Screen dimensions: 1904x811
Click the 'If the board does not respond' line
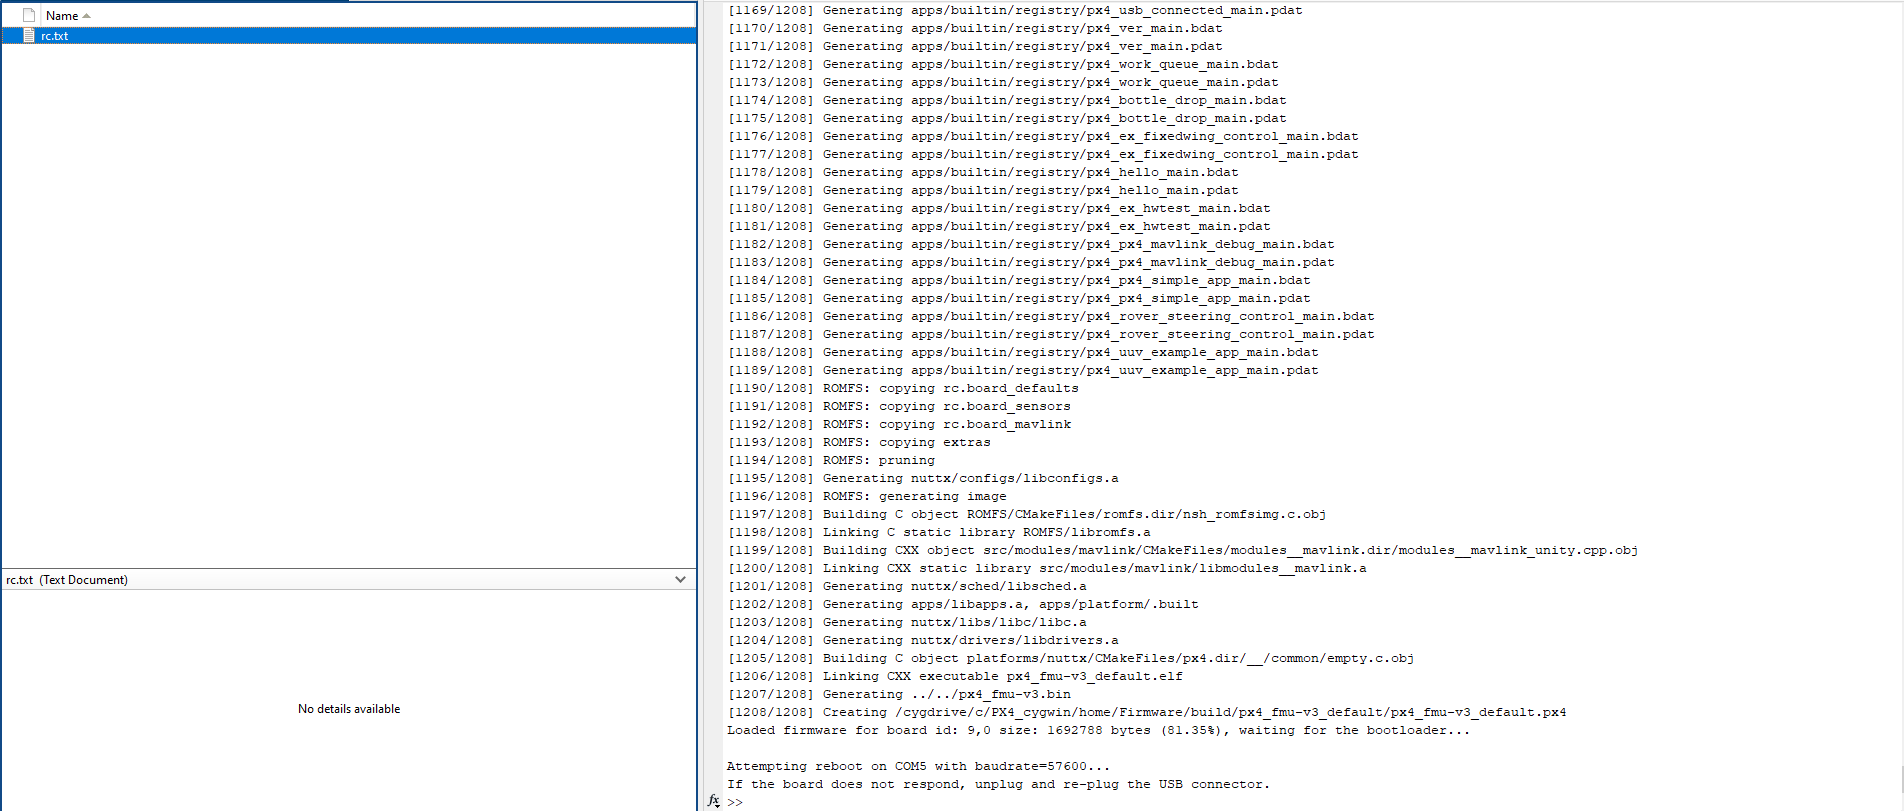pos(998,784)
